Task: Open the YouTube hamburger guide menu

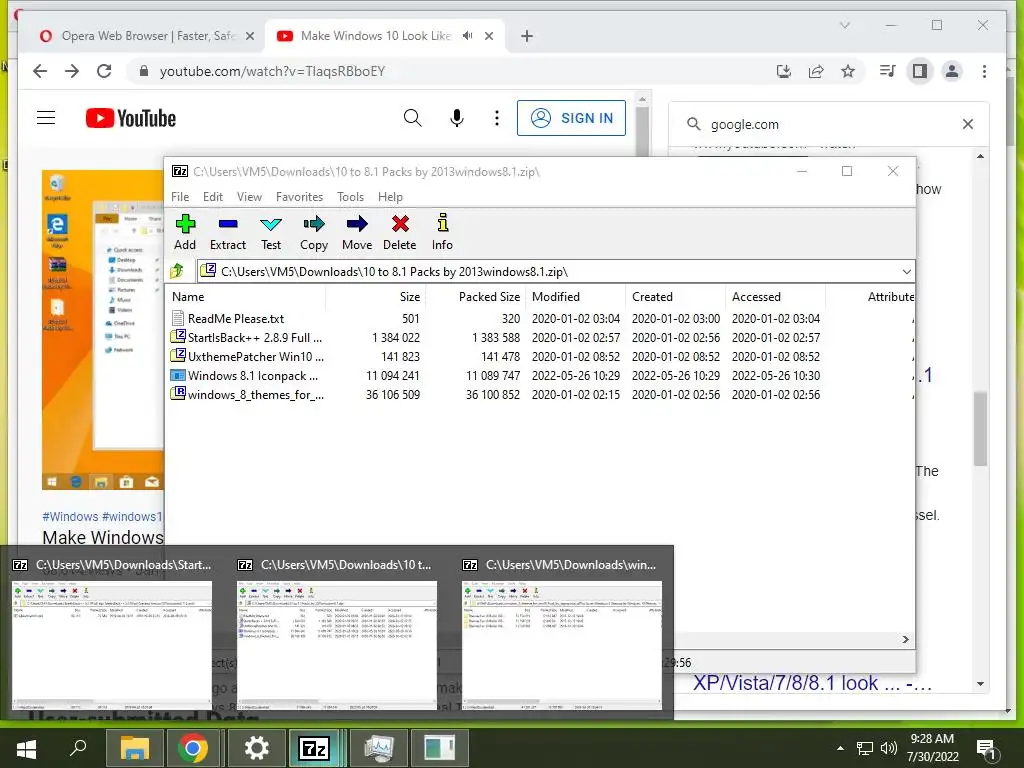Action: (x=46, y=118)
